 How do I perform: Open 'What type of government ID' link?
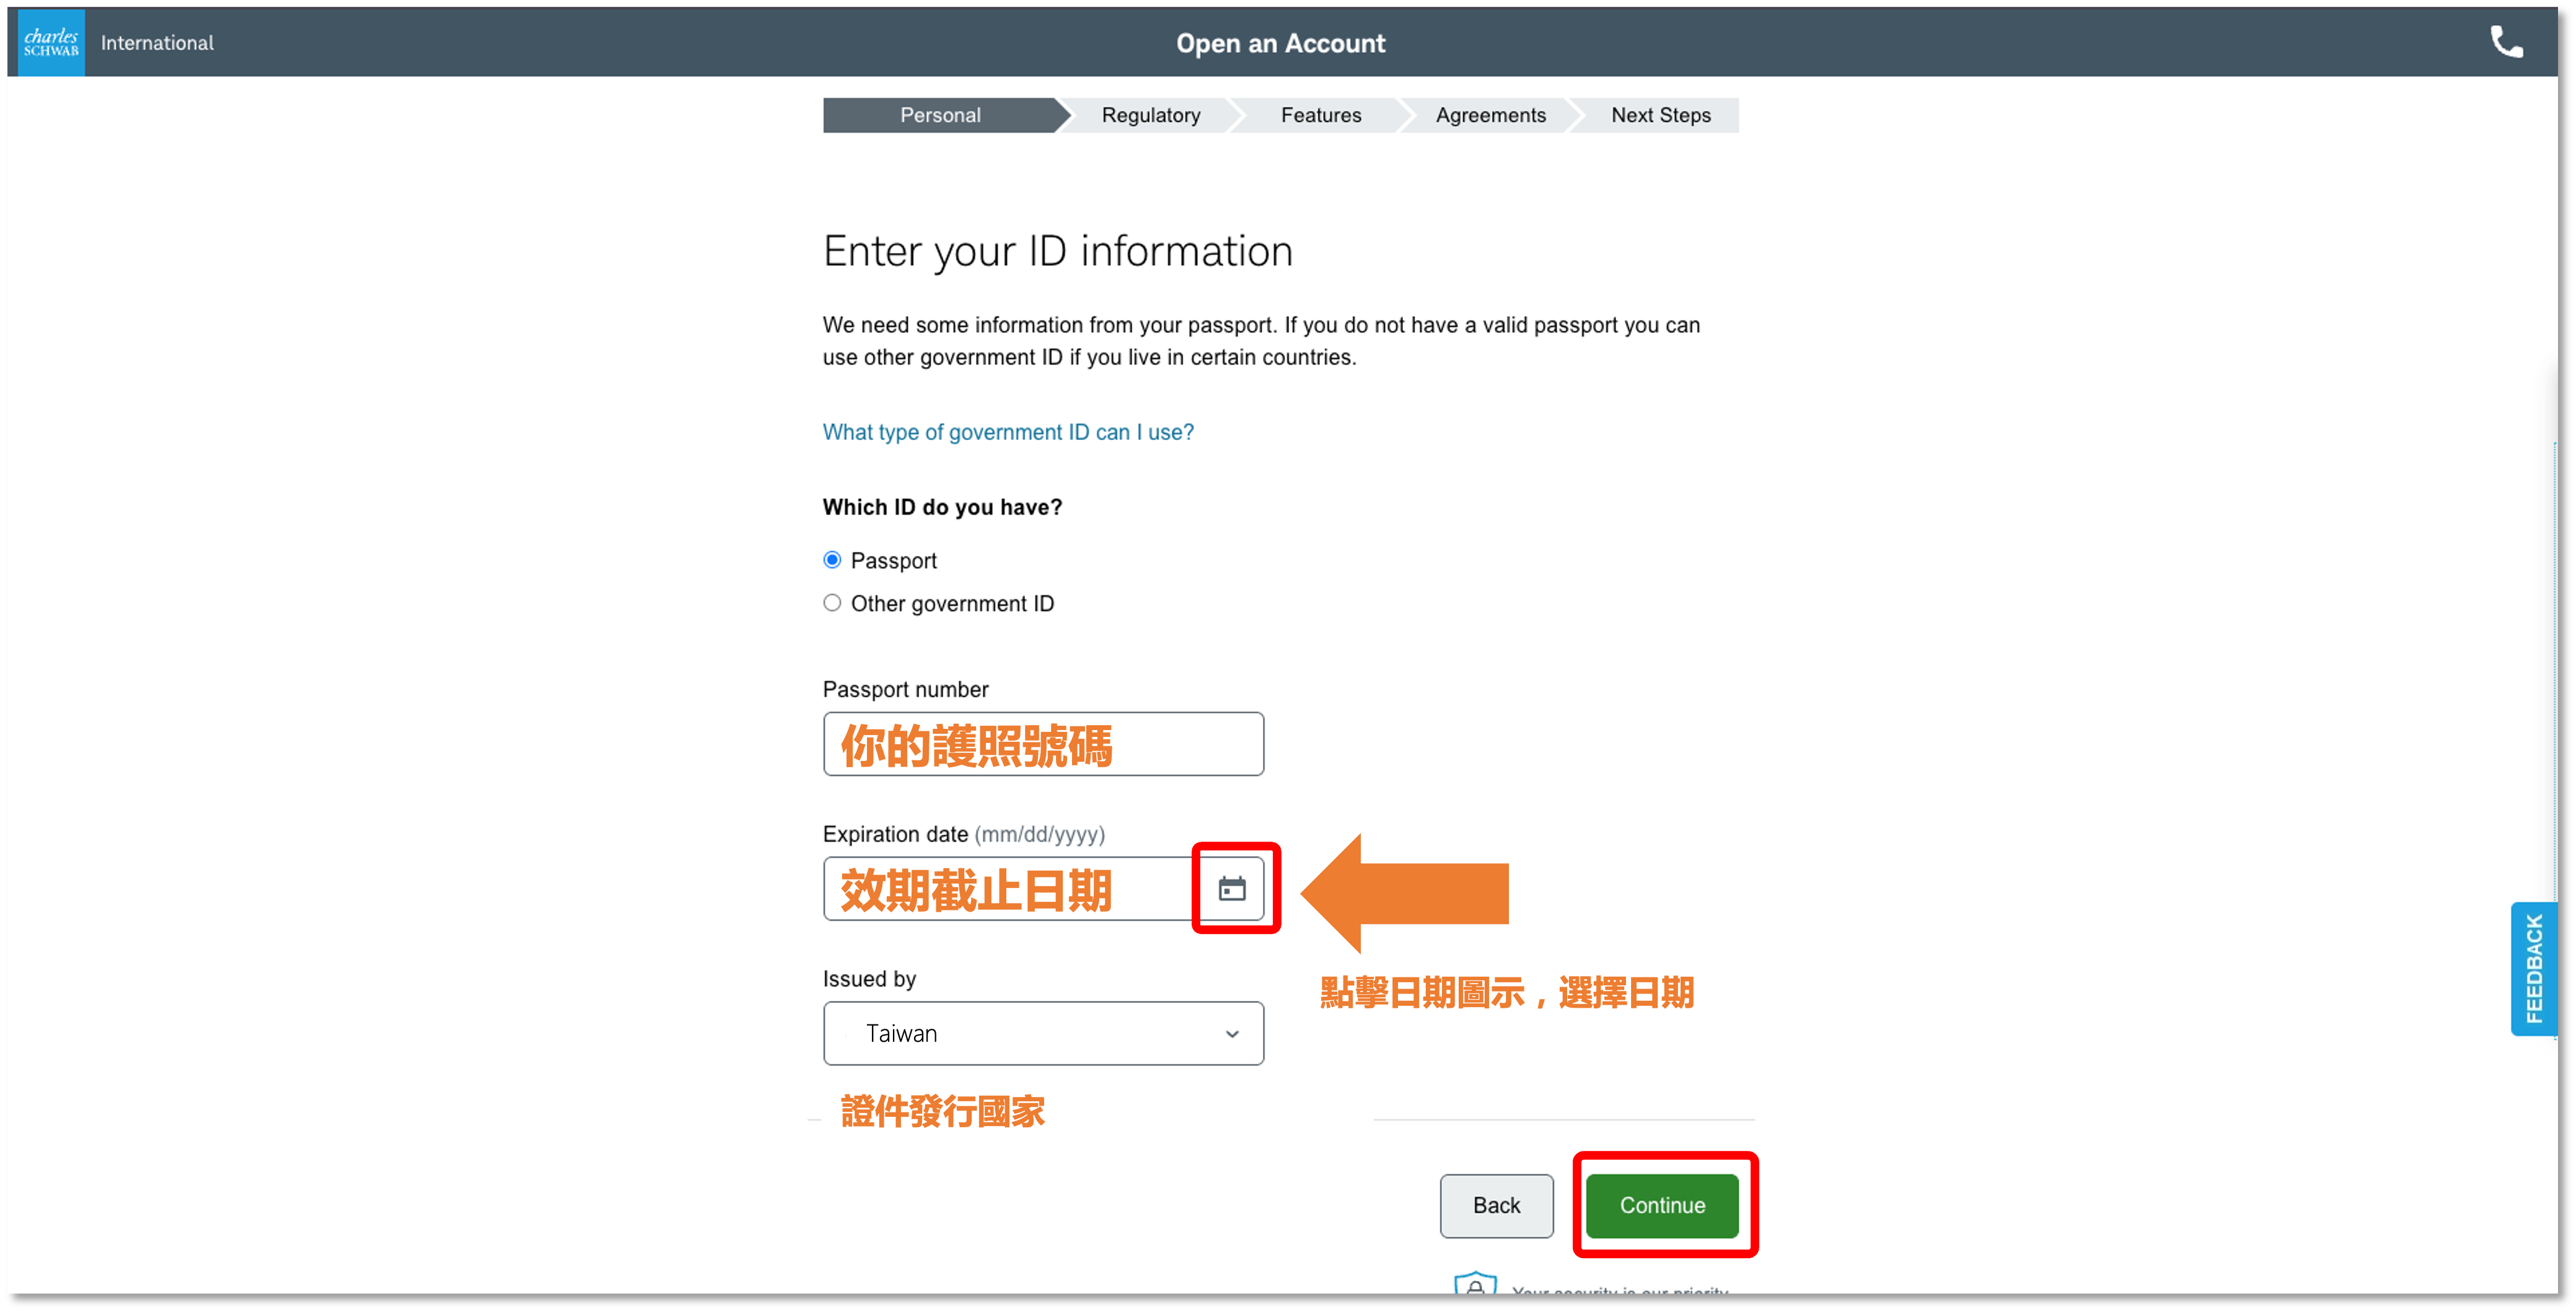point(1008,432)
